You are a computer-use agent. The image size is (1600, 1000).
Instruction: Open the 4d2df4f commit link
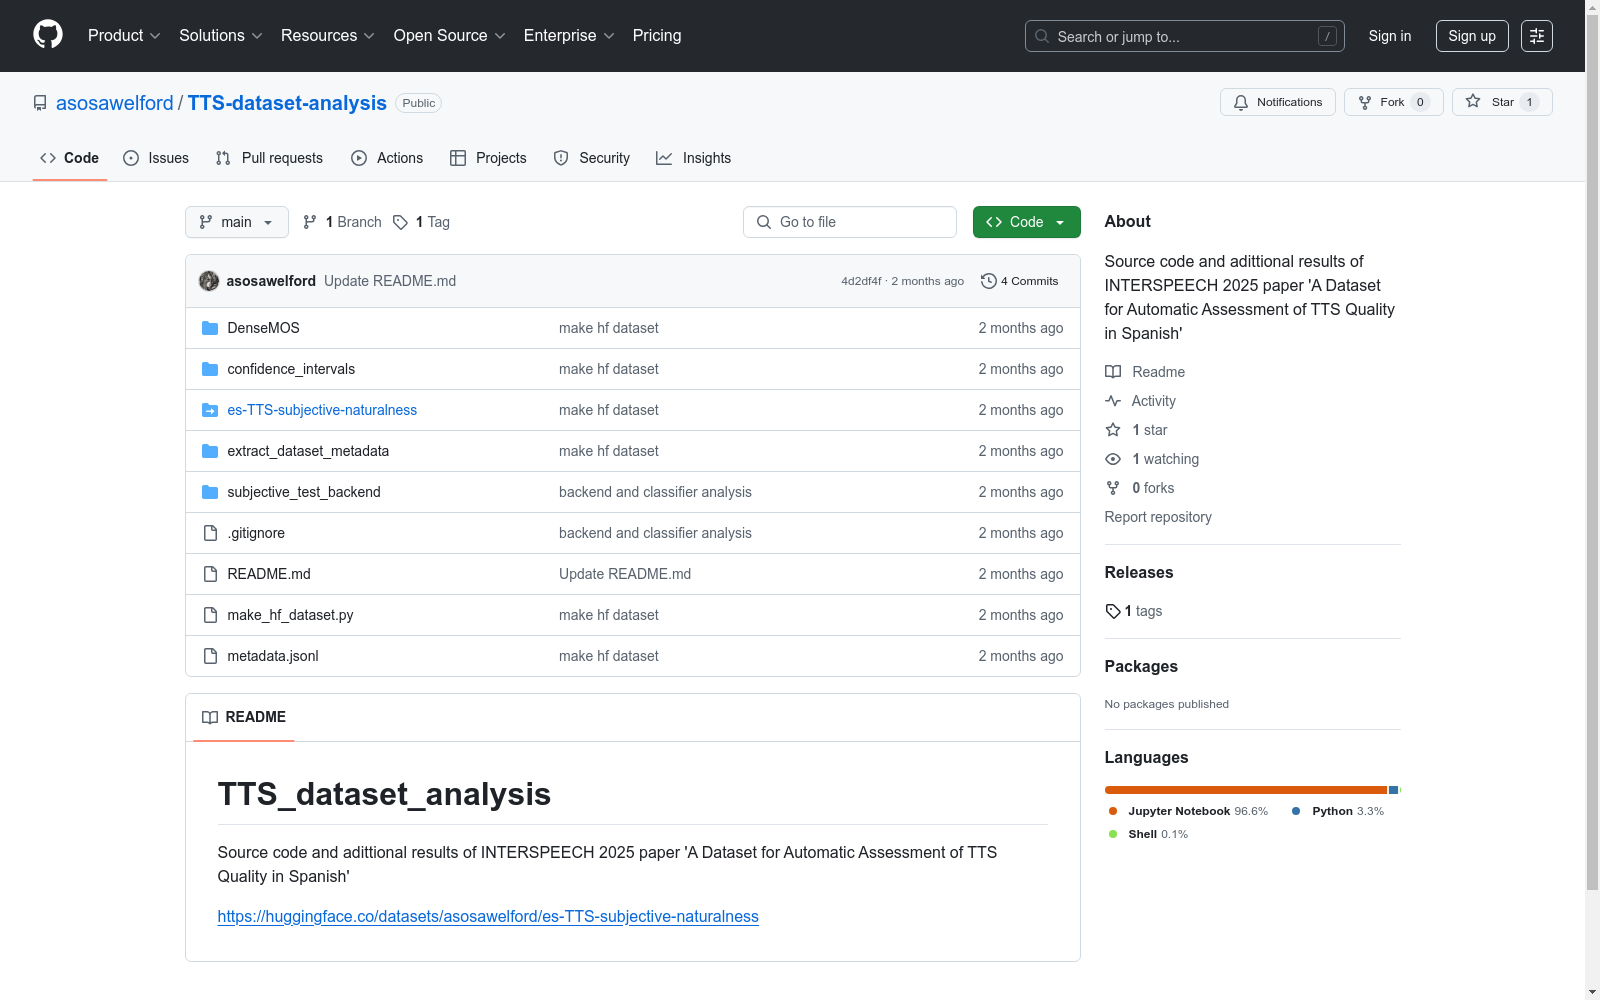tap(861, 281)
